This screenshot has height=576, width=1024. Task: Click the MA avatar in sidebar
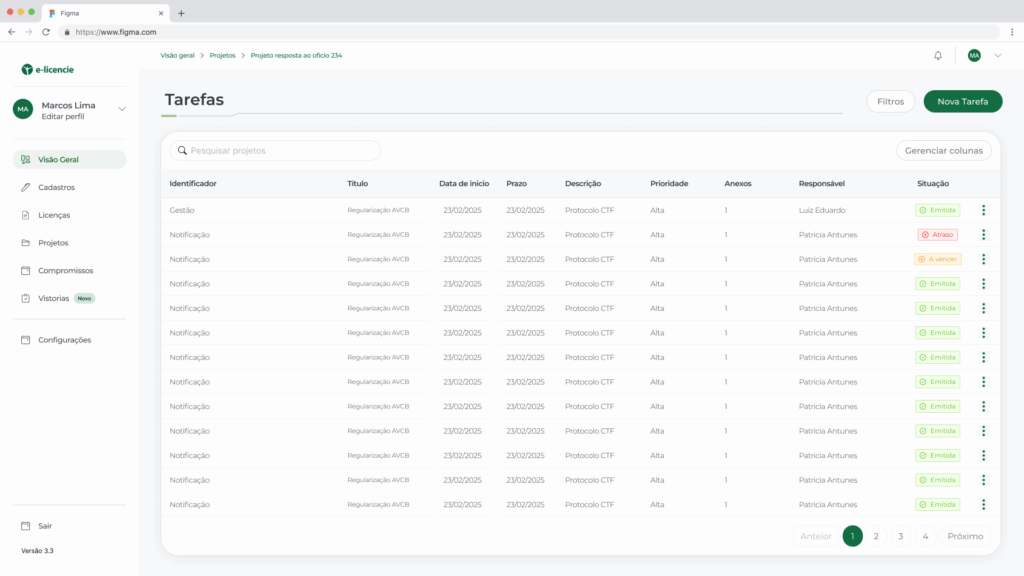click(x=23, y=109)
